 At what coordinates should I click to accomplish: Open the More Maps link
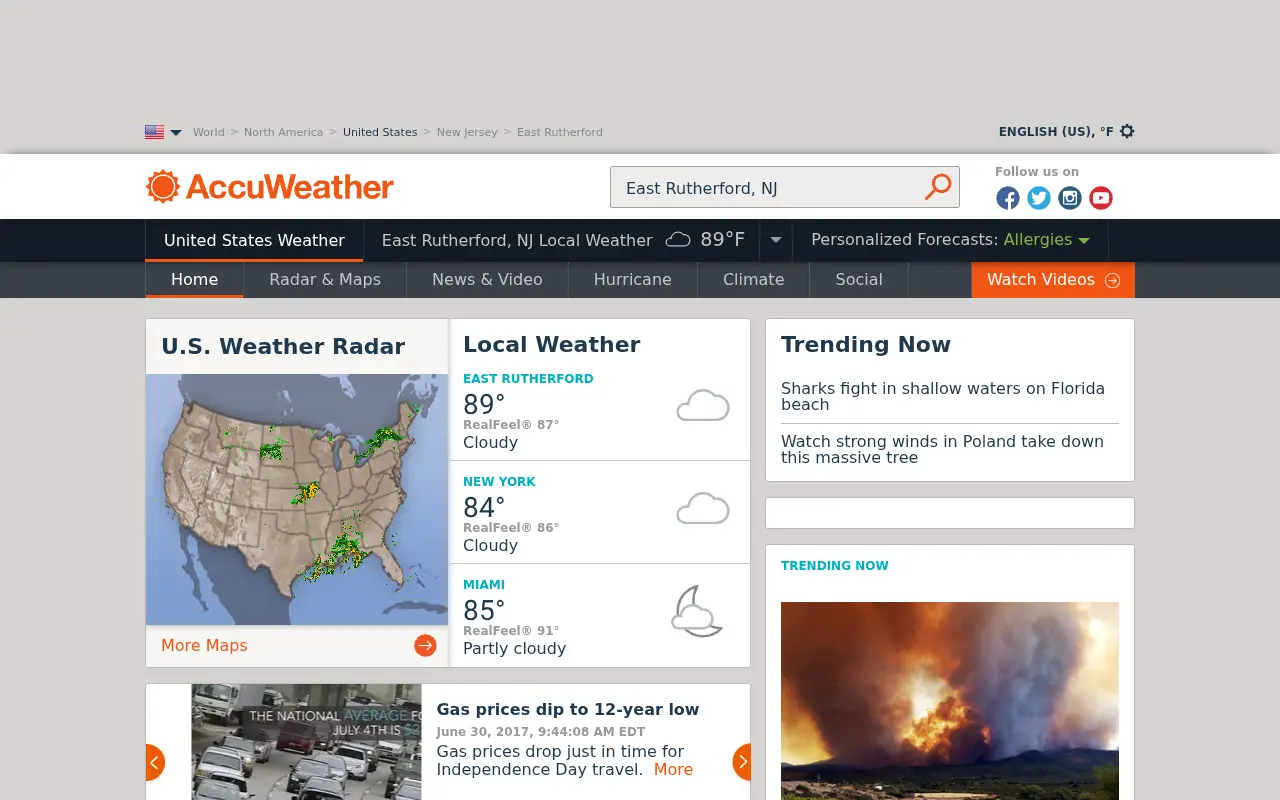(204, 645)
